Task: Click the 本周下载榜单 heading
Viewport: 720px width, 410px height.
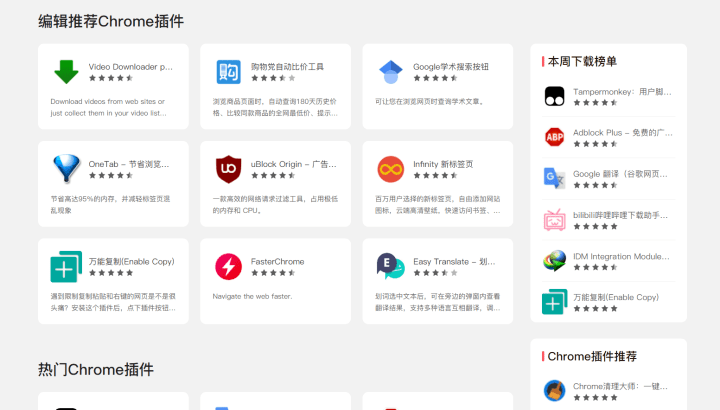Action: [x=582, y=61]
